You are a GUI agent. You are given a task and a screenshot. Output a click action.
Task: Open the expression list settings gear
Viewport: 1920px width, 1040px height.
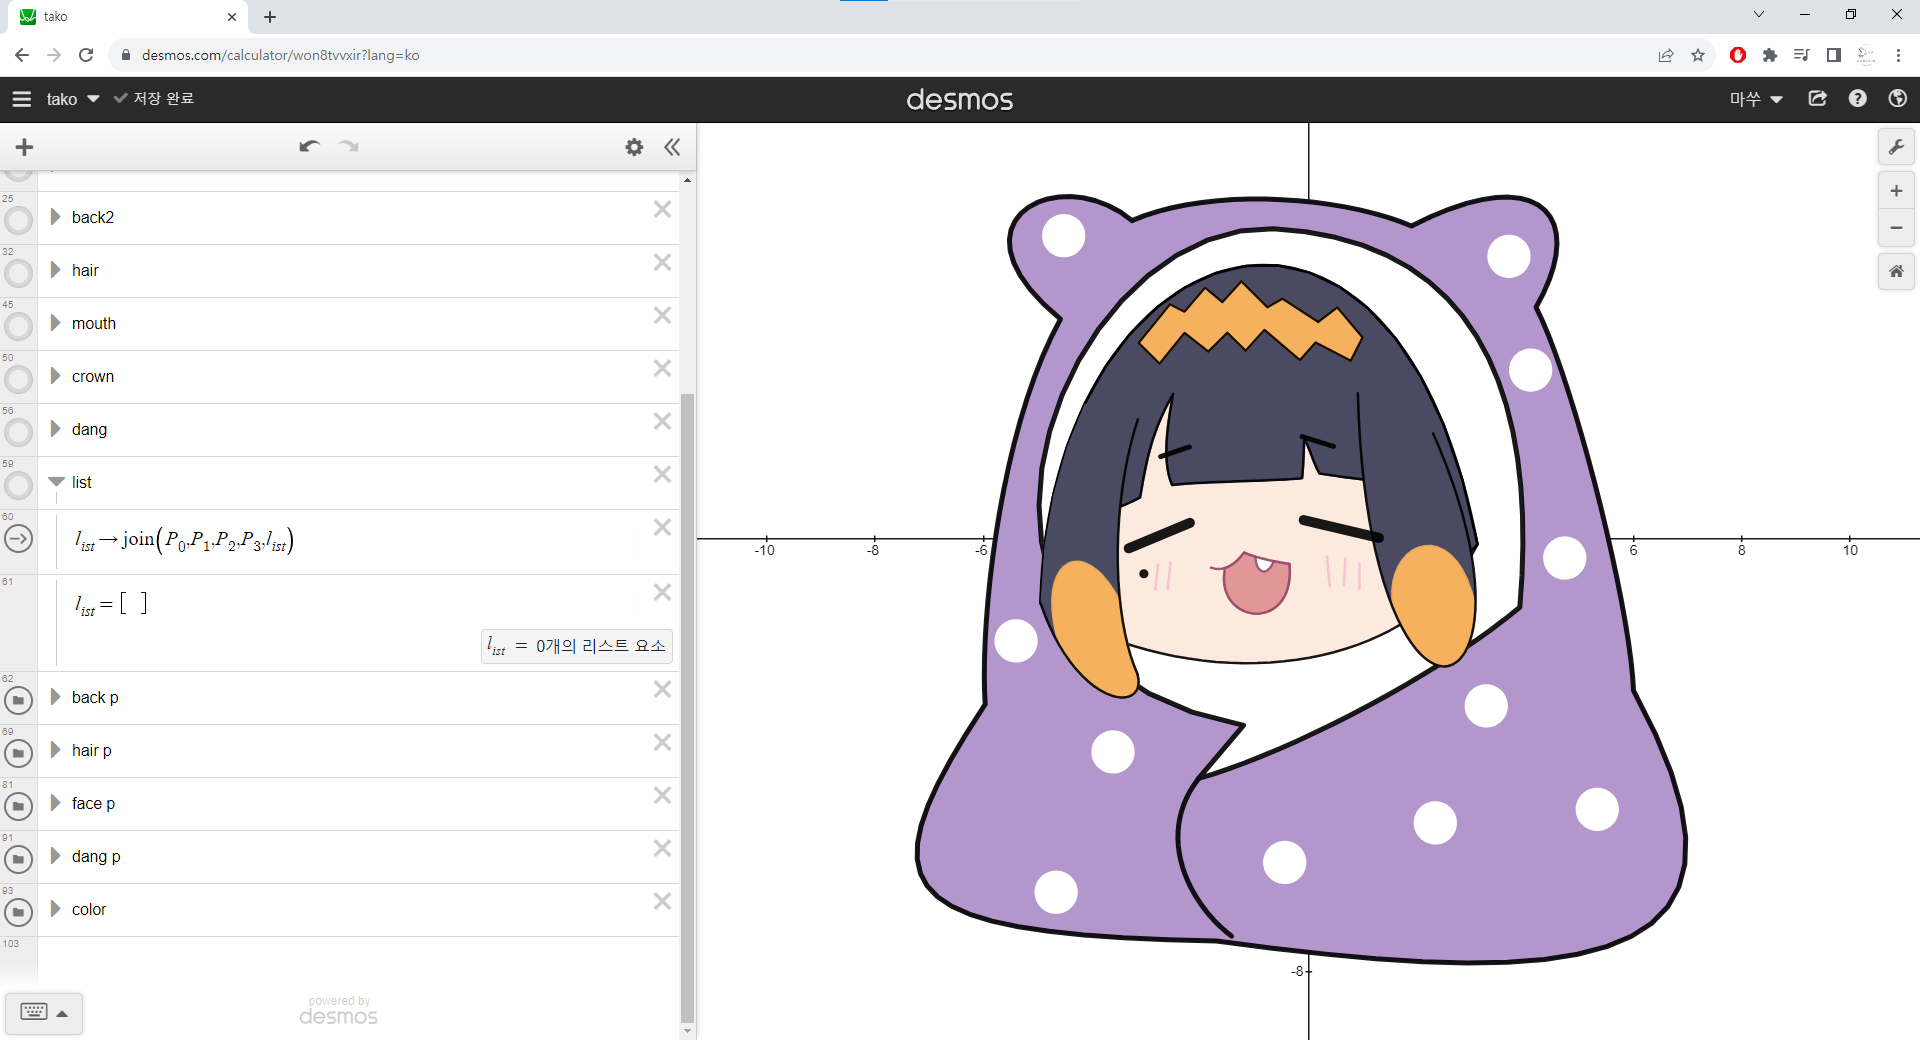(x=634, y=147)
